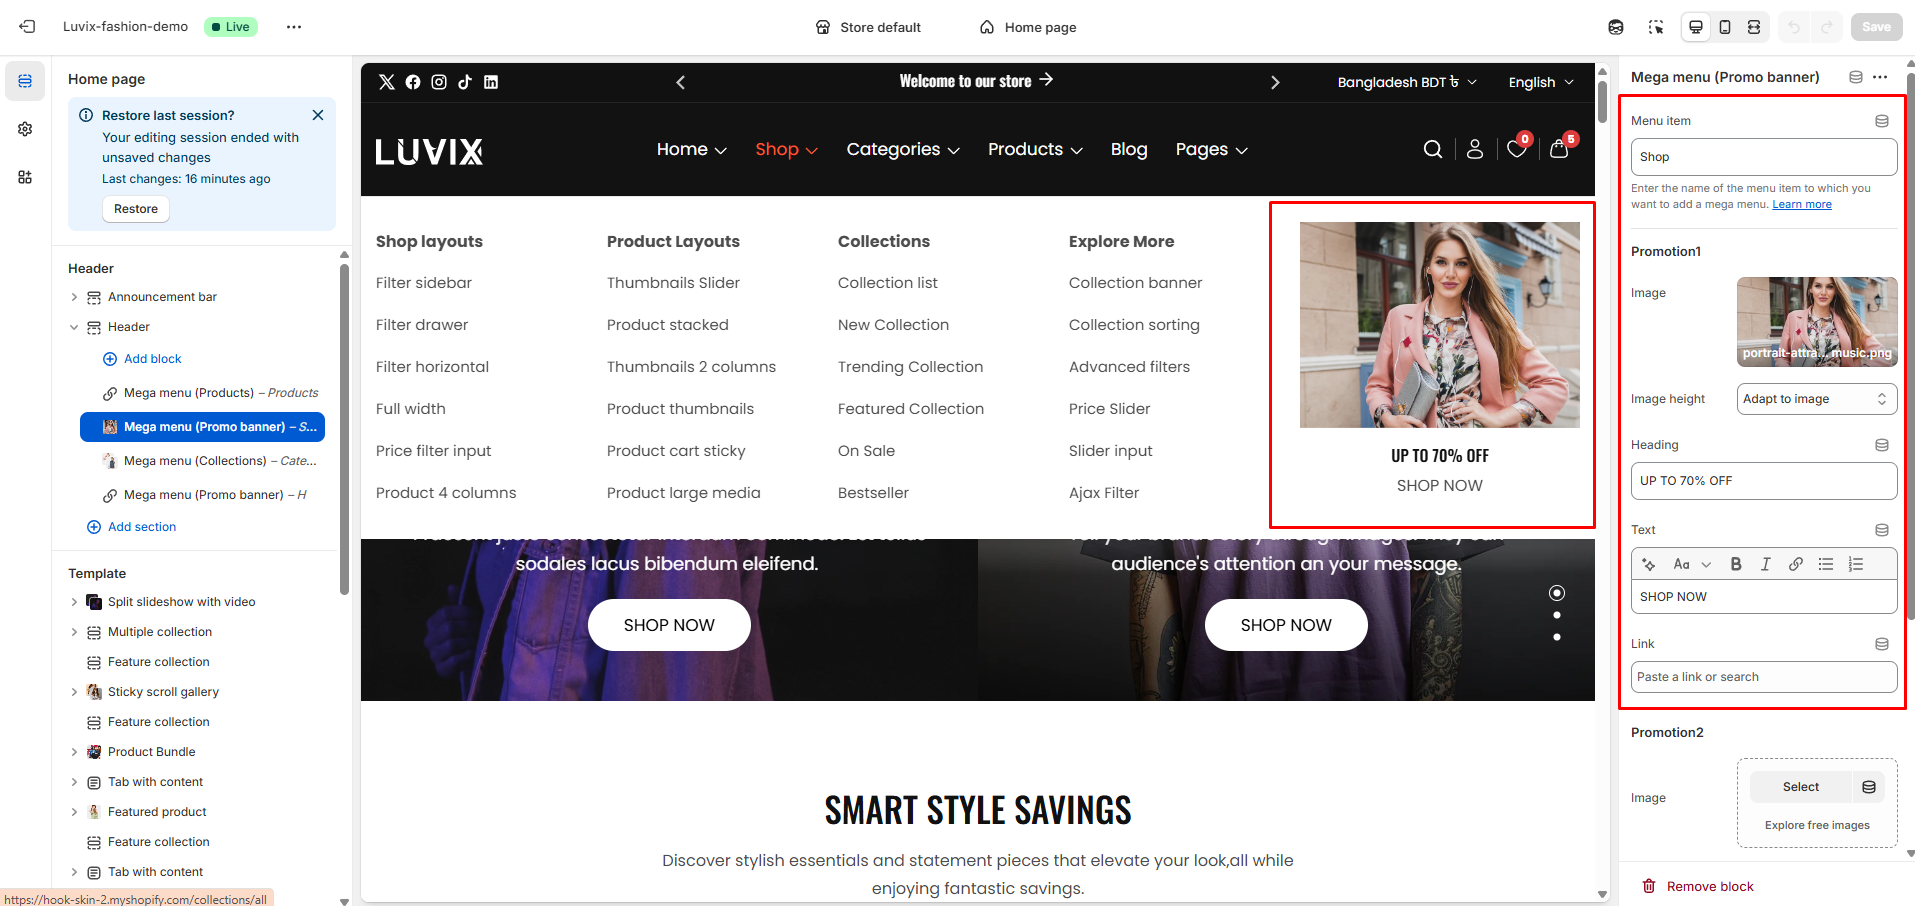The width and height of the screenshot is (1915, 906).
Task: Open the theme settings gear icon
Action: click(x=25, y=129)
